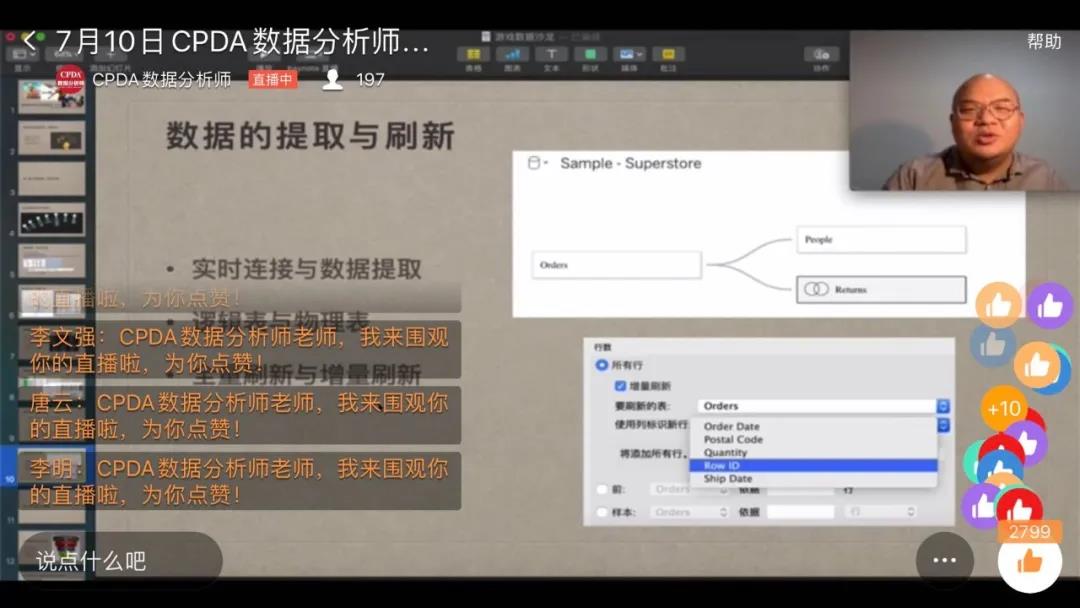Choose highlighted Row ID from the column list
The image size is (1080, 608).
[813, 465]
